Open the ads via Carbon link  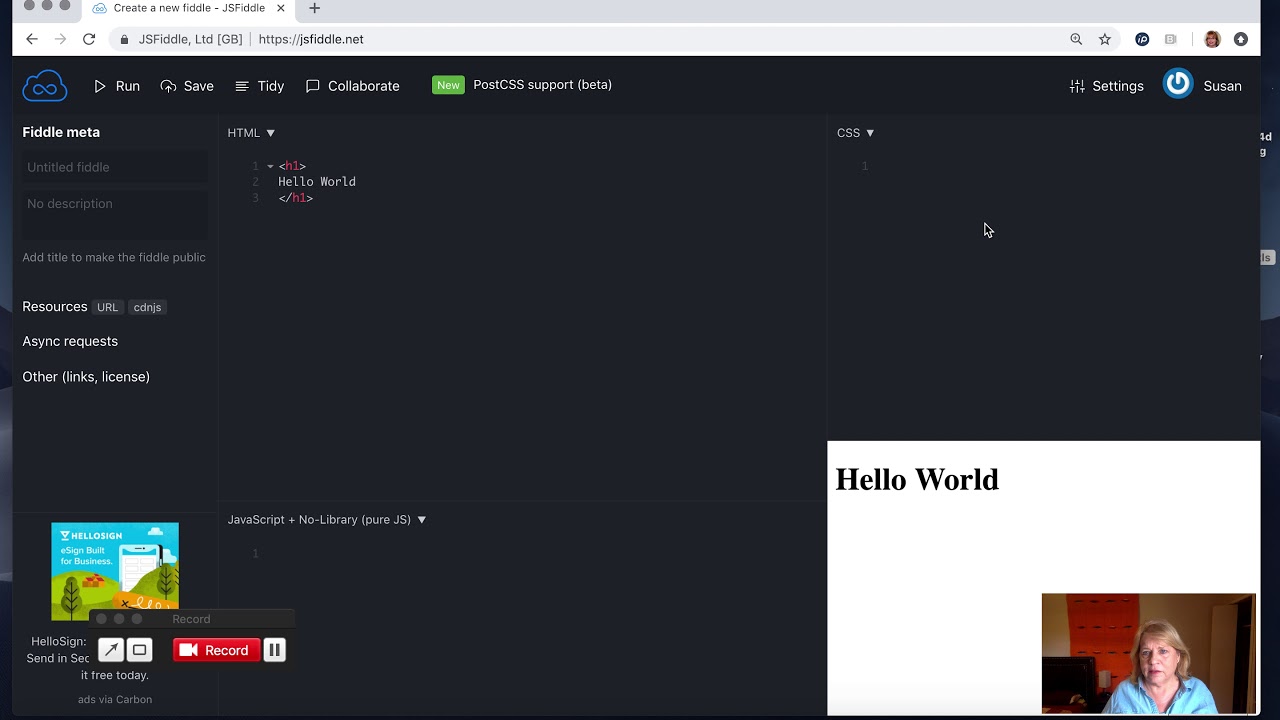click(x=115, y=699)
